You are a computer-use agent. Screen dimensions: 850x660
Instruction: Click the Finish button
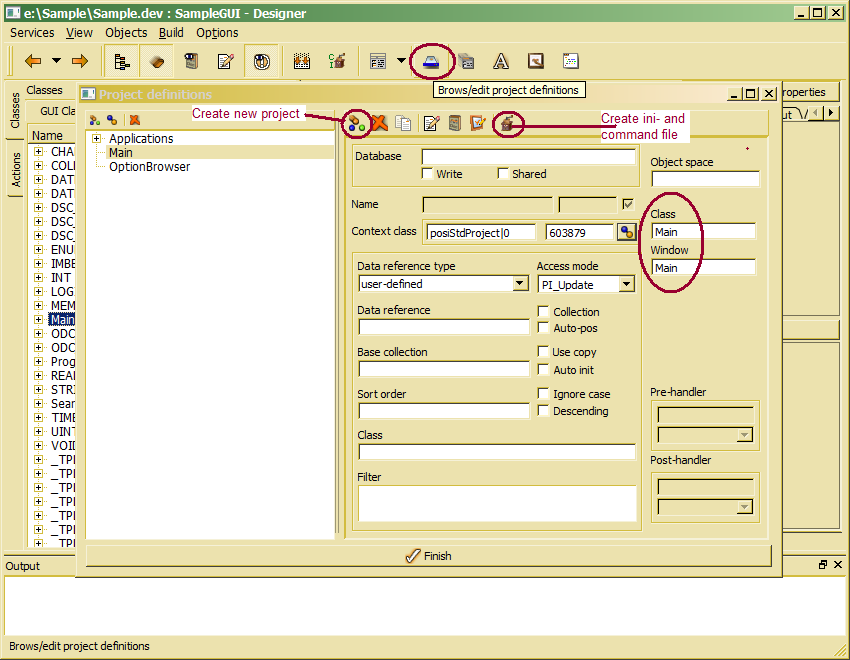click(x=428, y=556)
